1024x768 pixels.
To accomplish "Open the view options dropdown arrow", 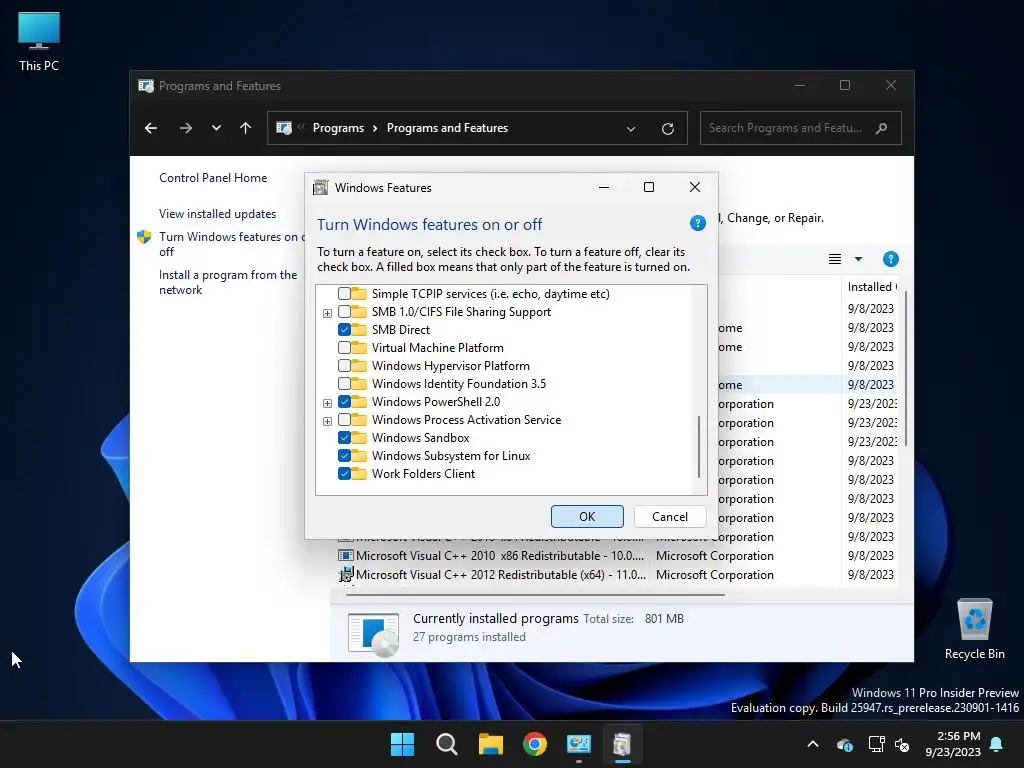I will point(858,259).
